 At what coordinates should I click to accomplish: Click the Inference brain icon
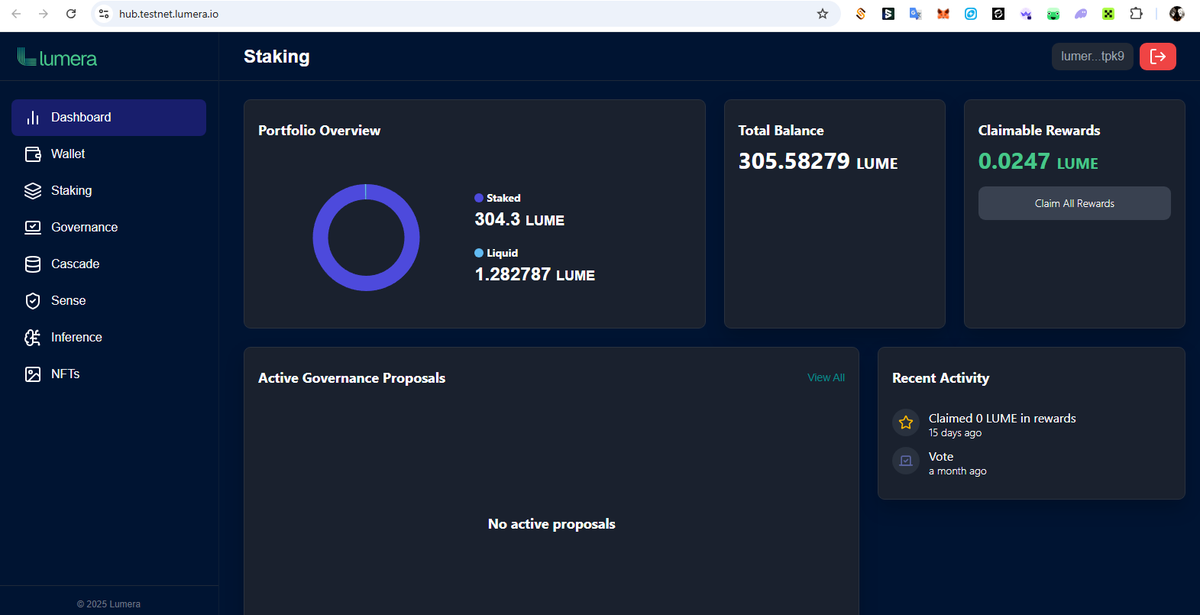coord(33,337)
